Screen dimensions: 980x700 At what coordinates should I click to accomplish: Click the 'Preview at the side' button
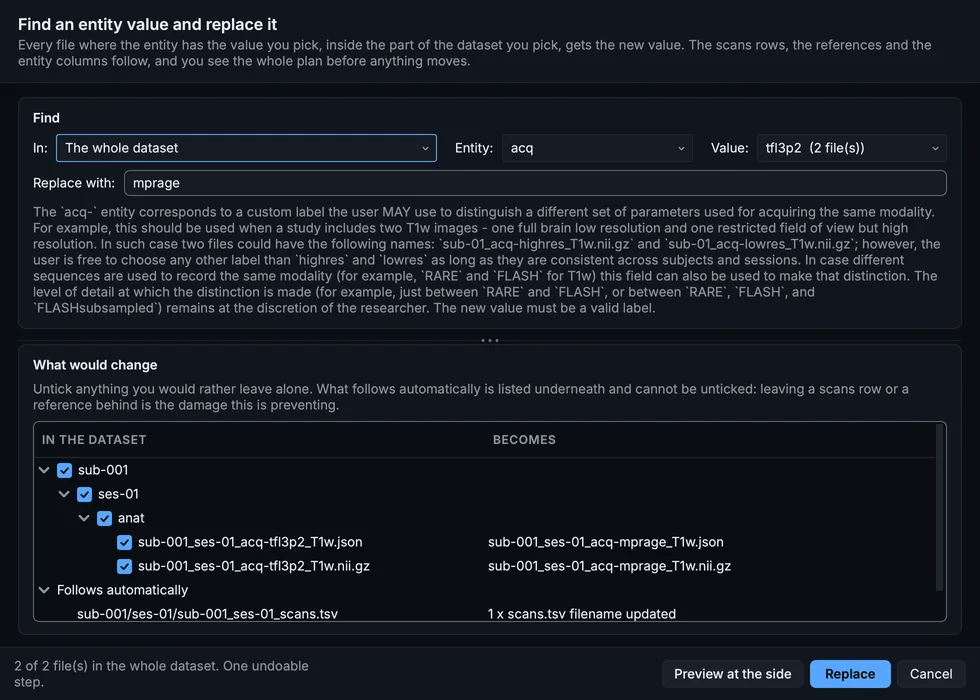pos(732,674)
